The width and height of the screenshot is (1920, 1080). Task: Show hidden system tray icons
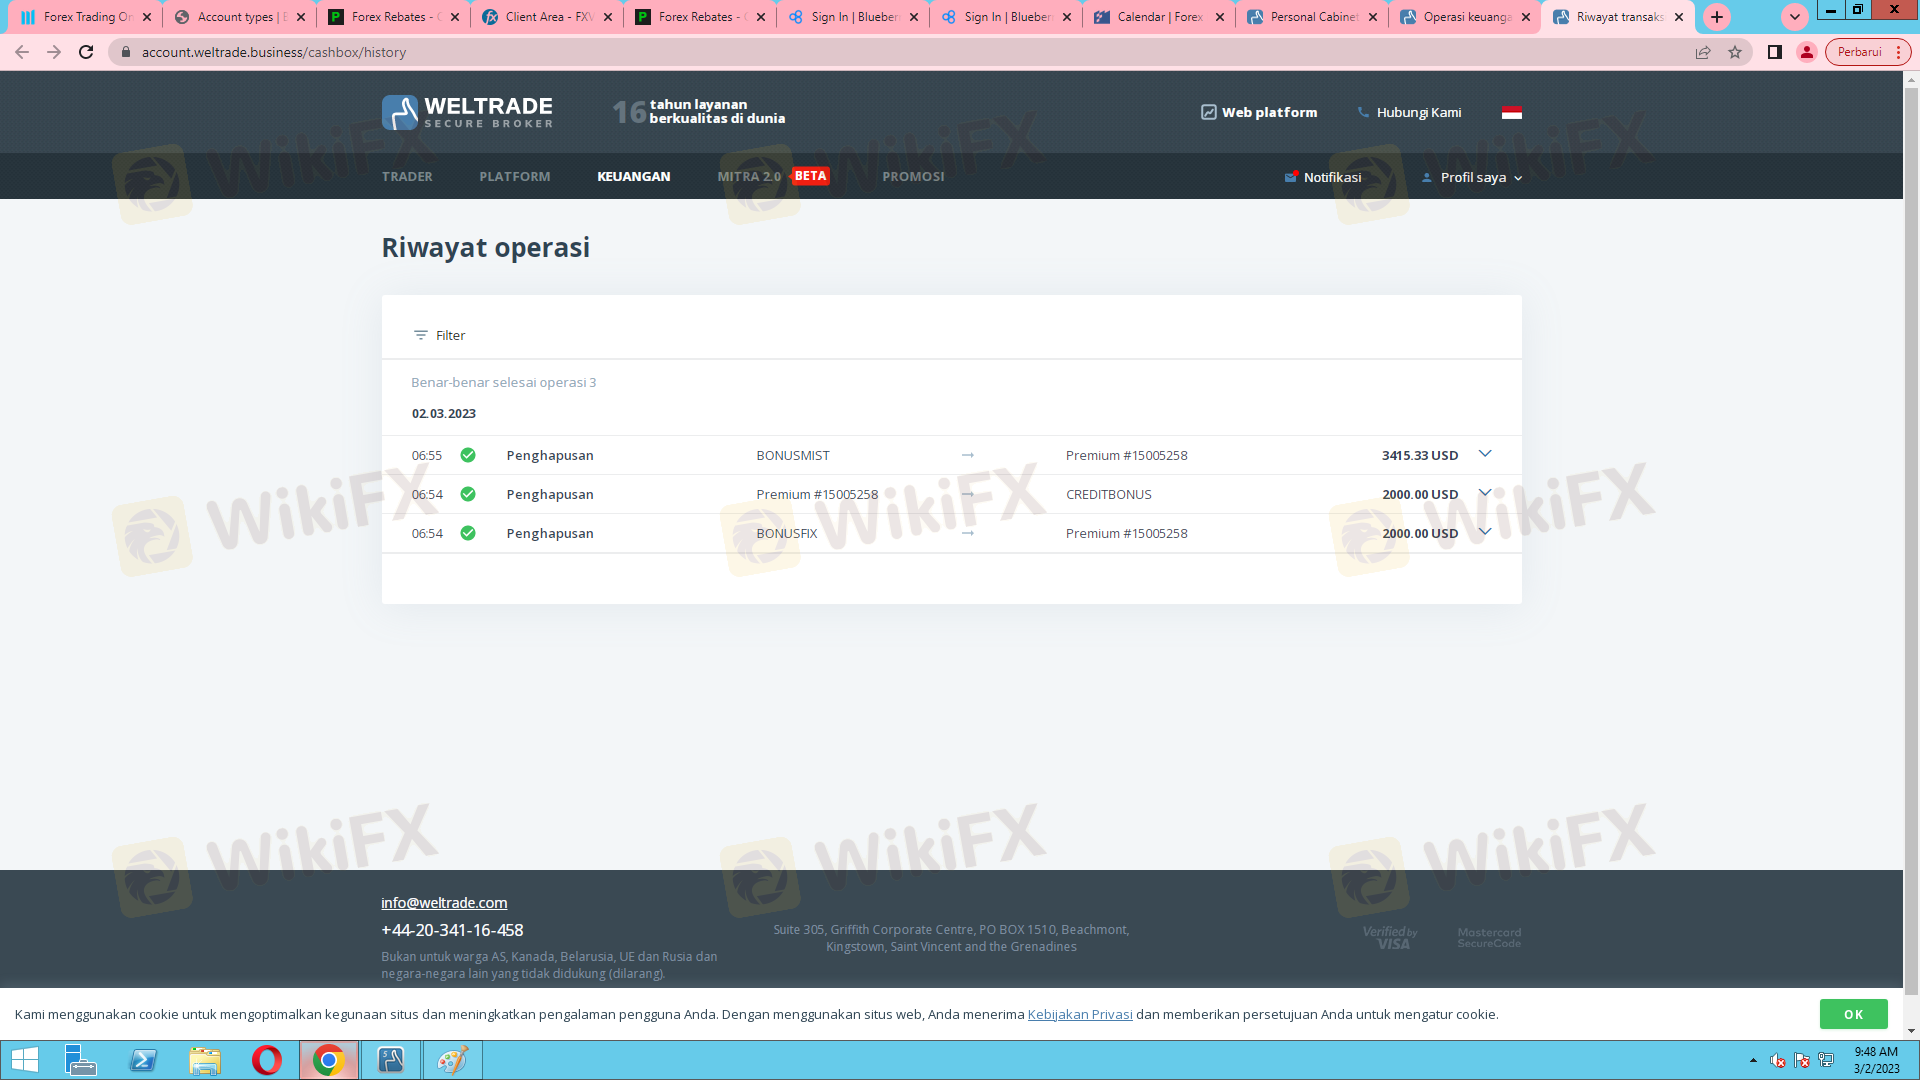click(1753, 1060)
